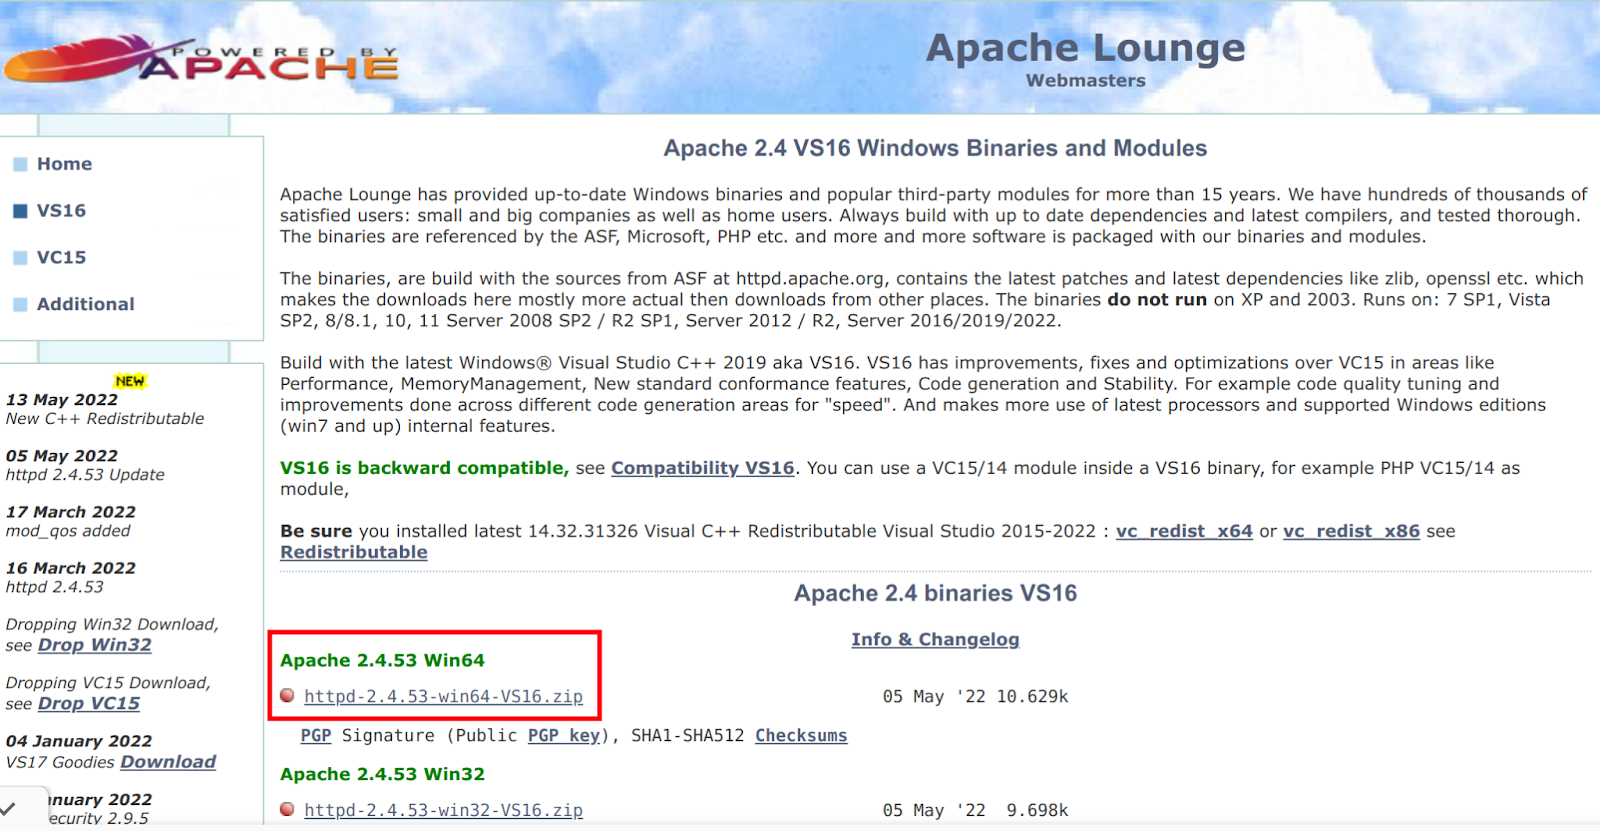Click the dark blue square beside VS16
This screenshot has height=831, width=1600.
click(20, 211)
